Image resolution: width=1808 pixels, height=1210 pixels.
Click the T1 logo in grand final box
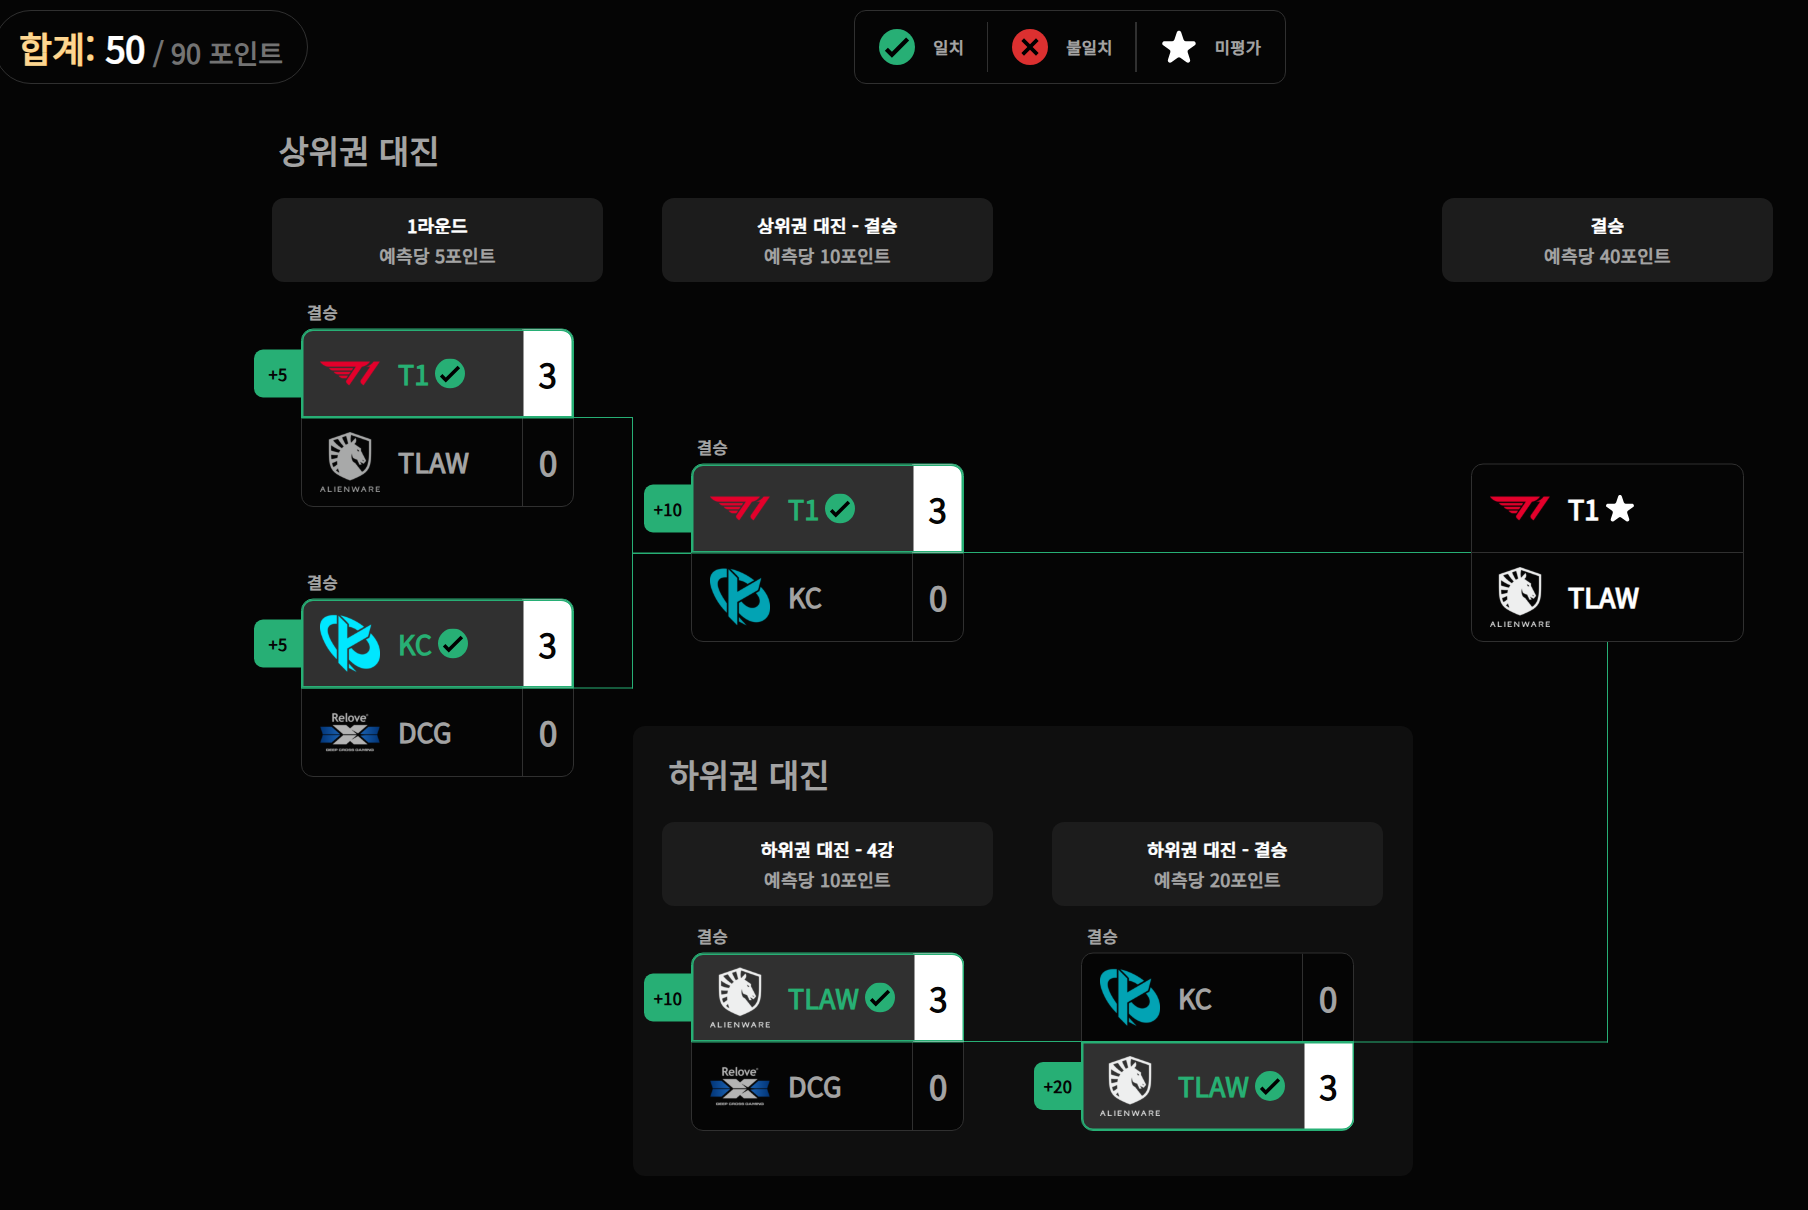click(1520, 509)
